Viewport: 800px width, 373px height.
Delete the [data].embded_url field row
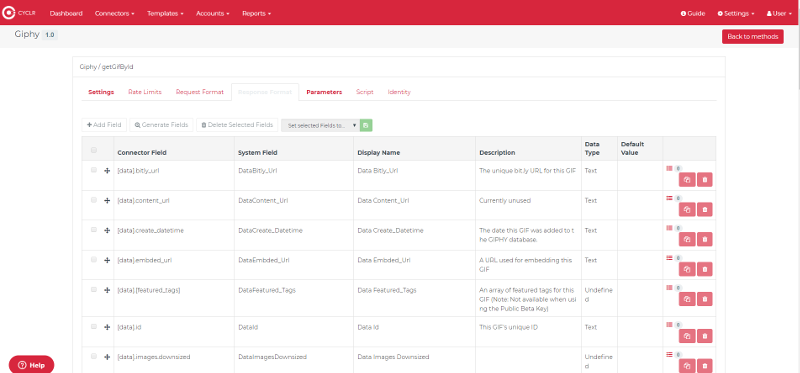pyautogui.click(x=705, y=269)
